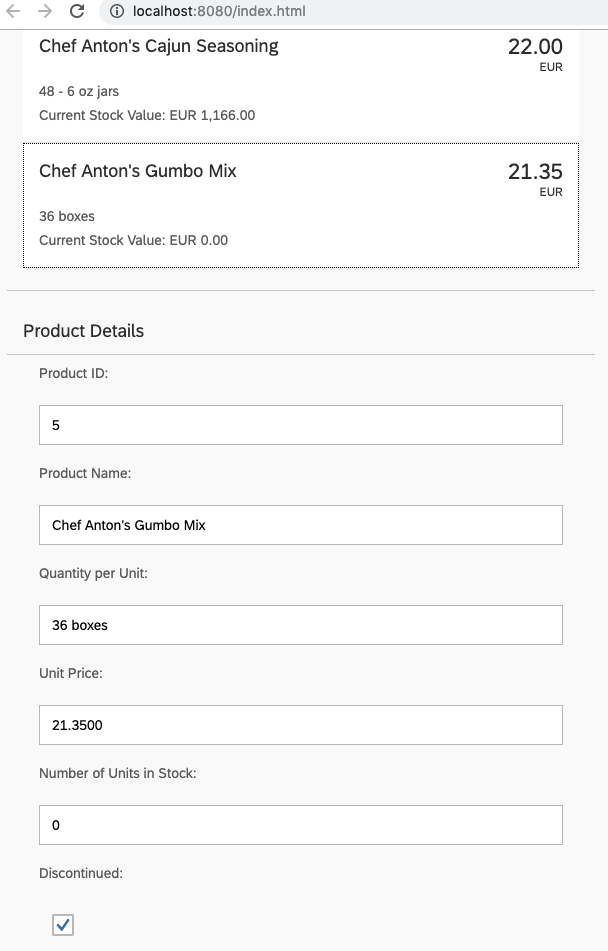
Task: Open the site information icon beside the URL
Action: tap(115, 12)
